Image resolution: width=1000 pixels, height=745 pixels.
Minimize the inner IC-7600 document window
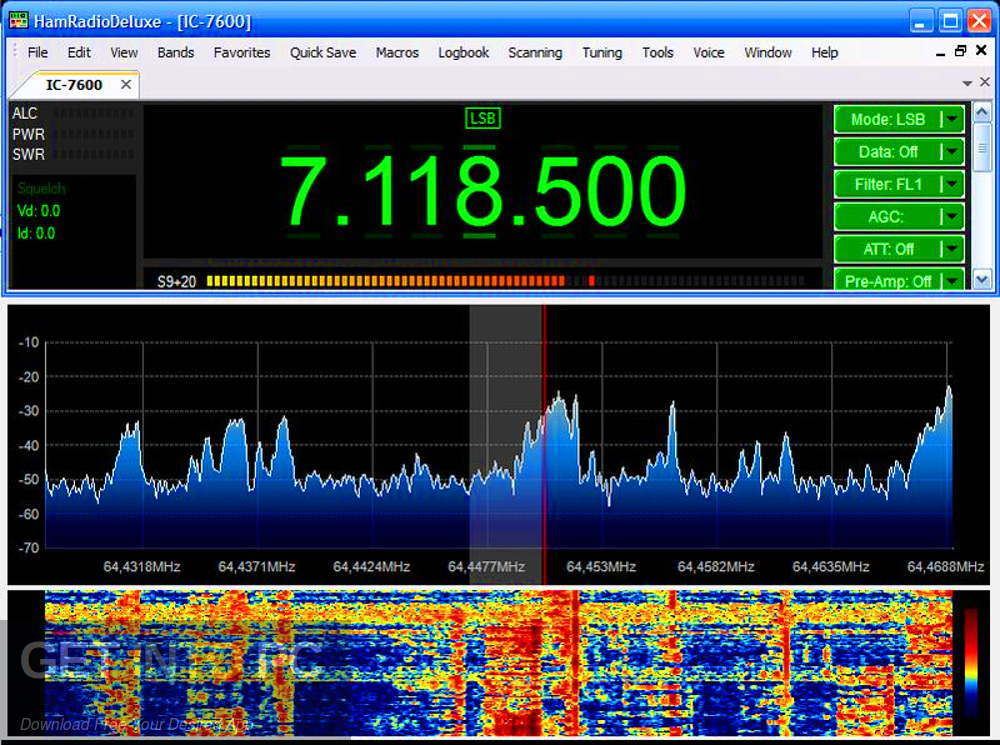tap(940, 52)
